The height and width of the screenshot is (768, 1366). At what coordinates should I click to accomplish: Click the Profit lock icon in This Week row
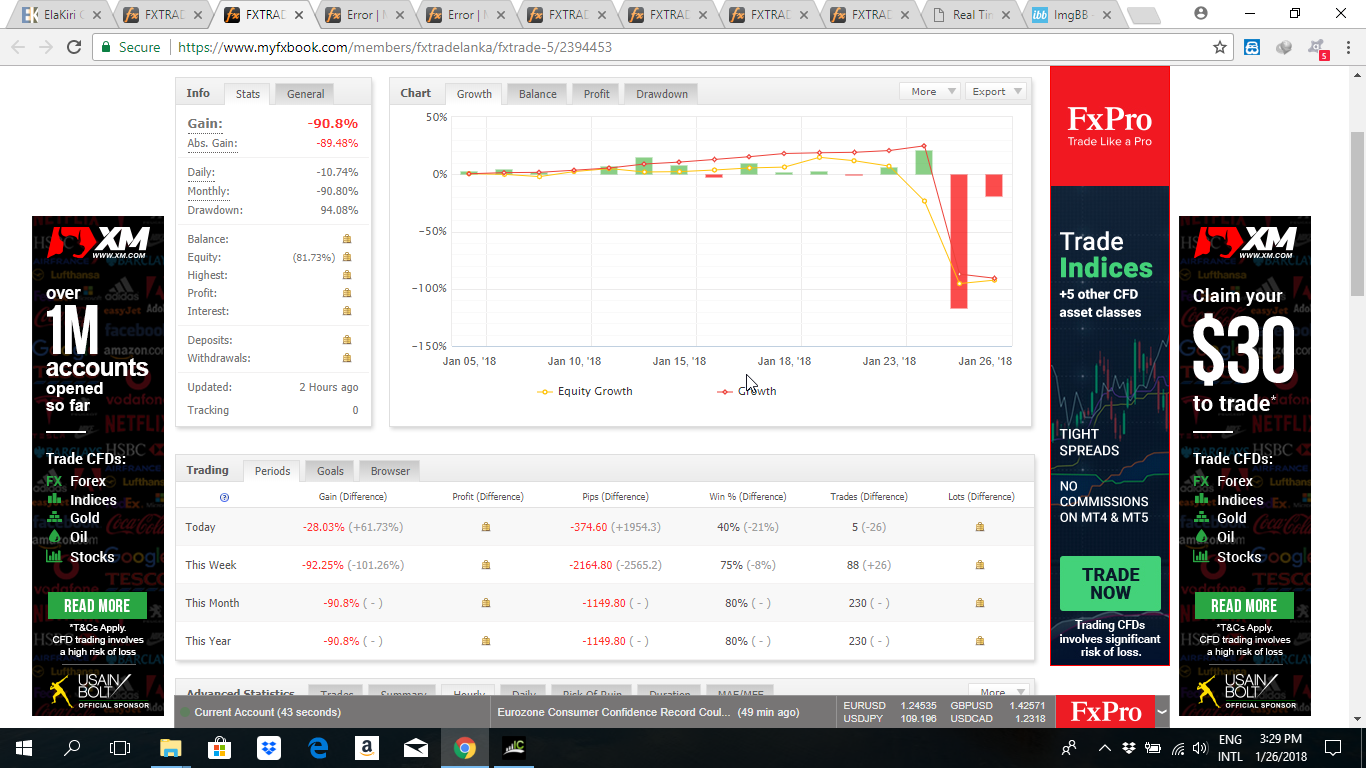(x=486, y=565)
